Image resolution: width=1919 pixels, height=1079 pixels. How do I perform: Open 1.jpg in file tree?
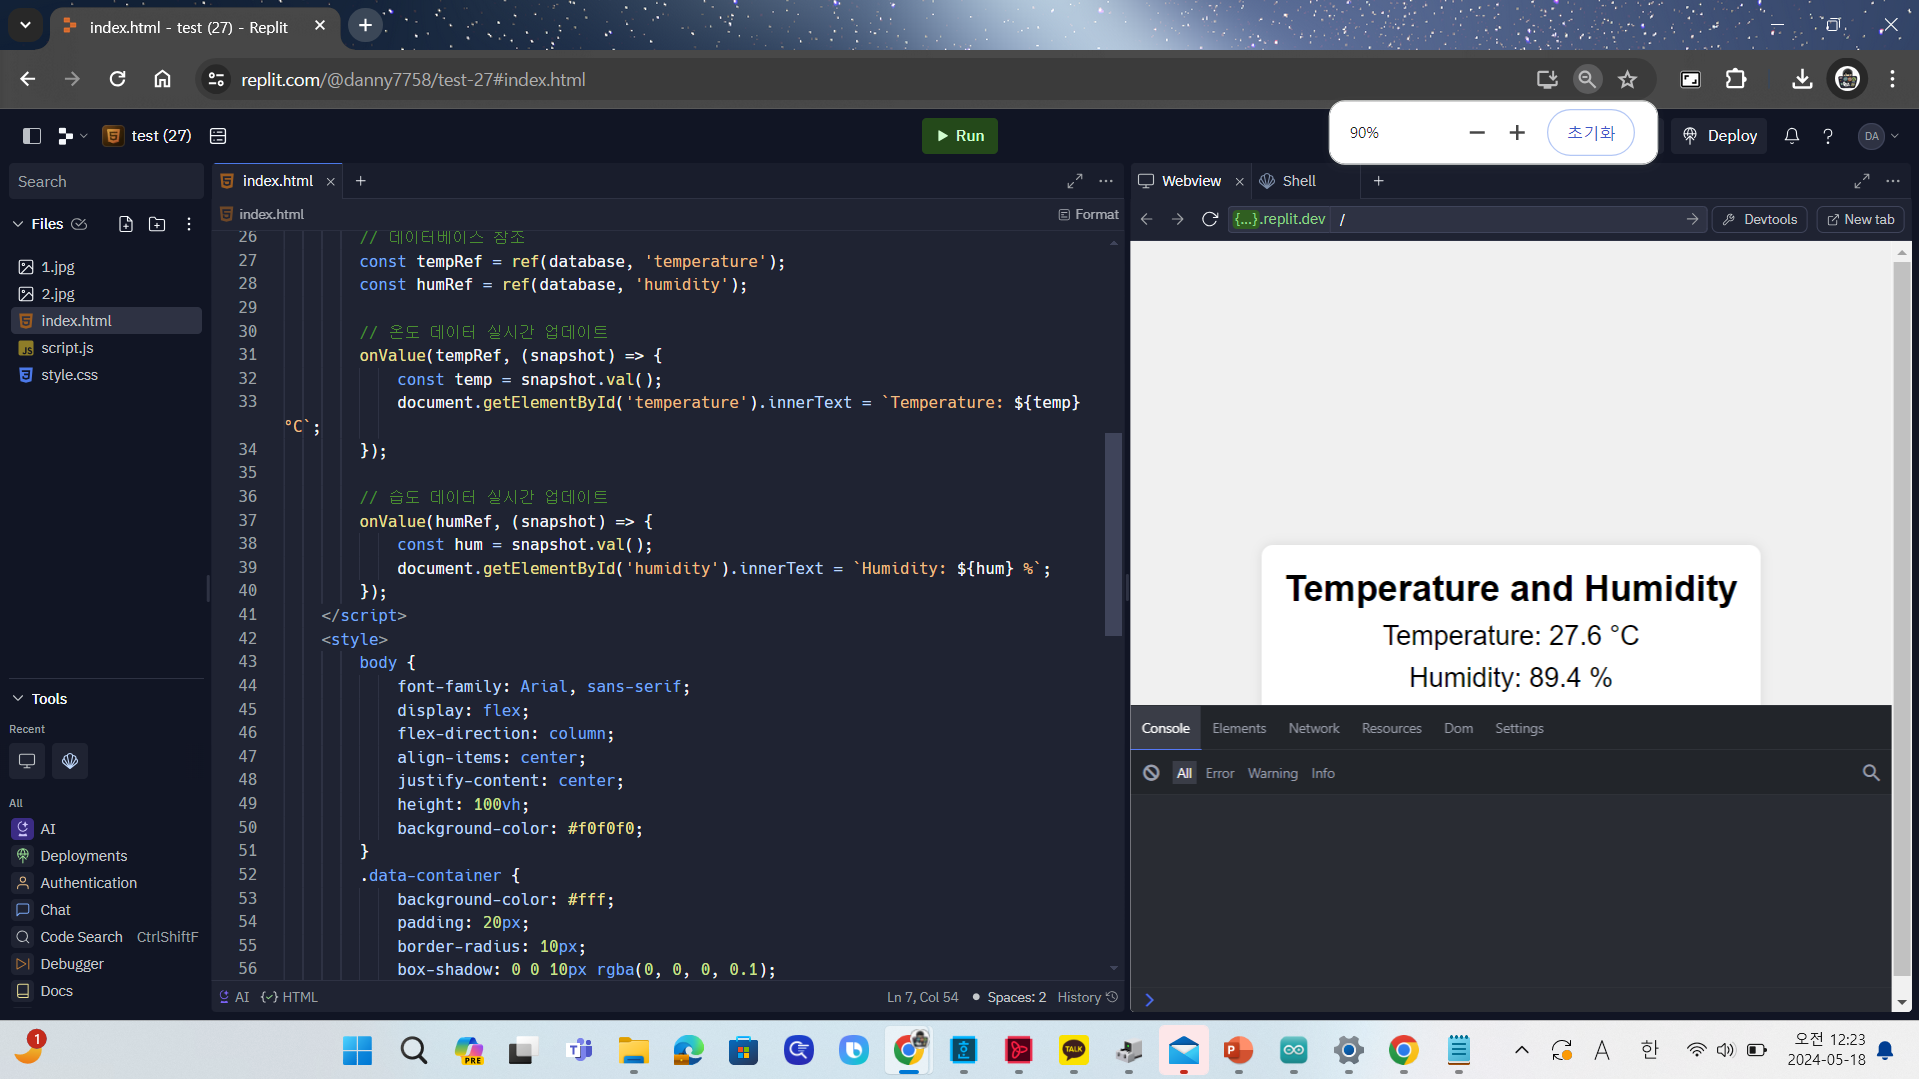(106, 267)
